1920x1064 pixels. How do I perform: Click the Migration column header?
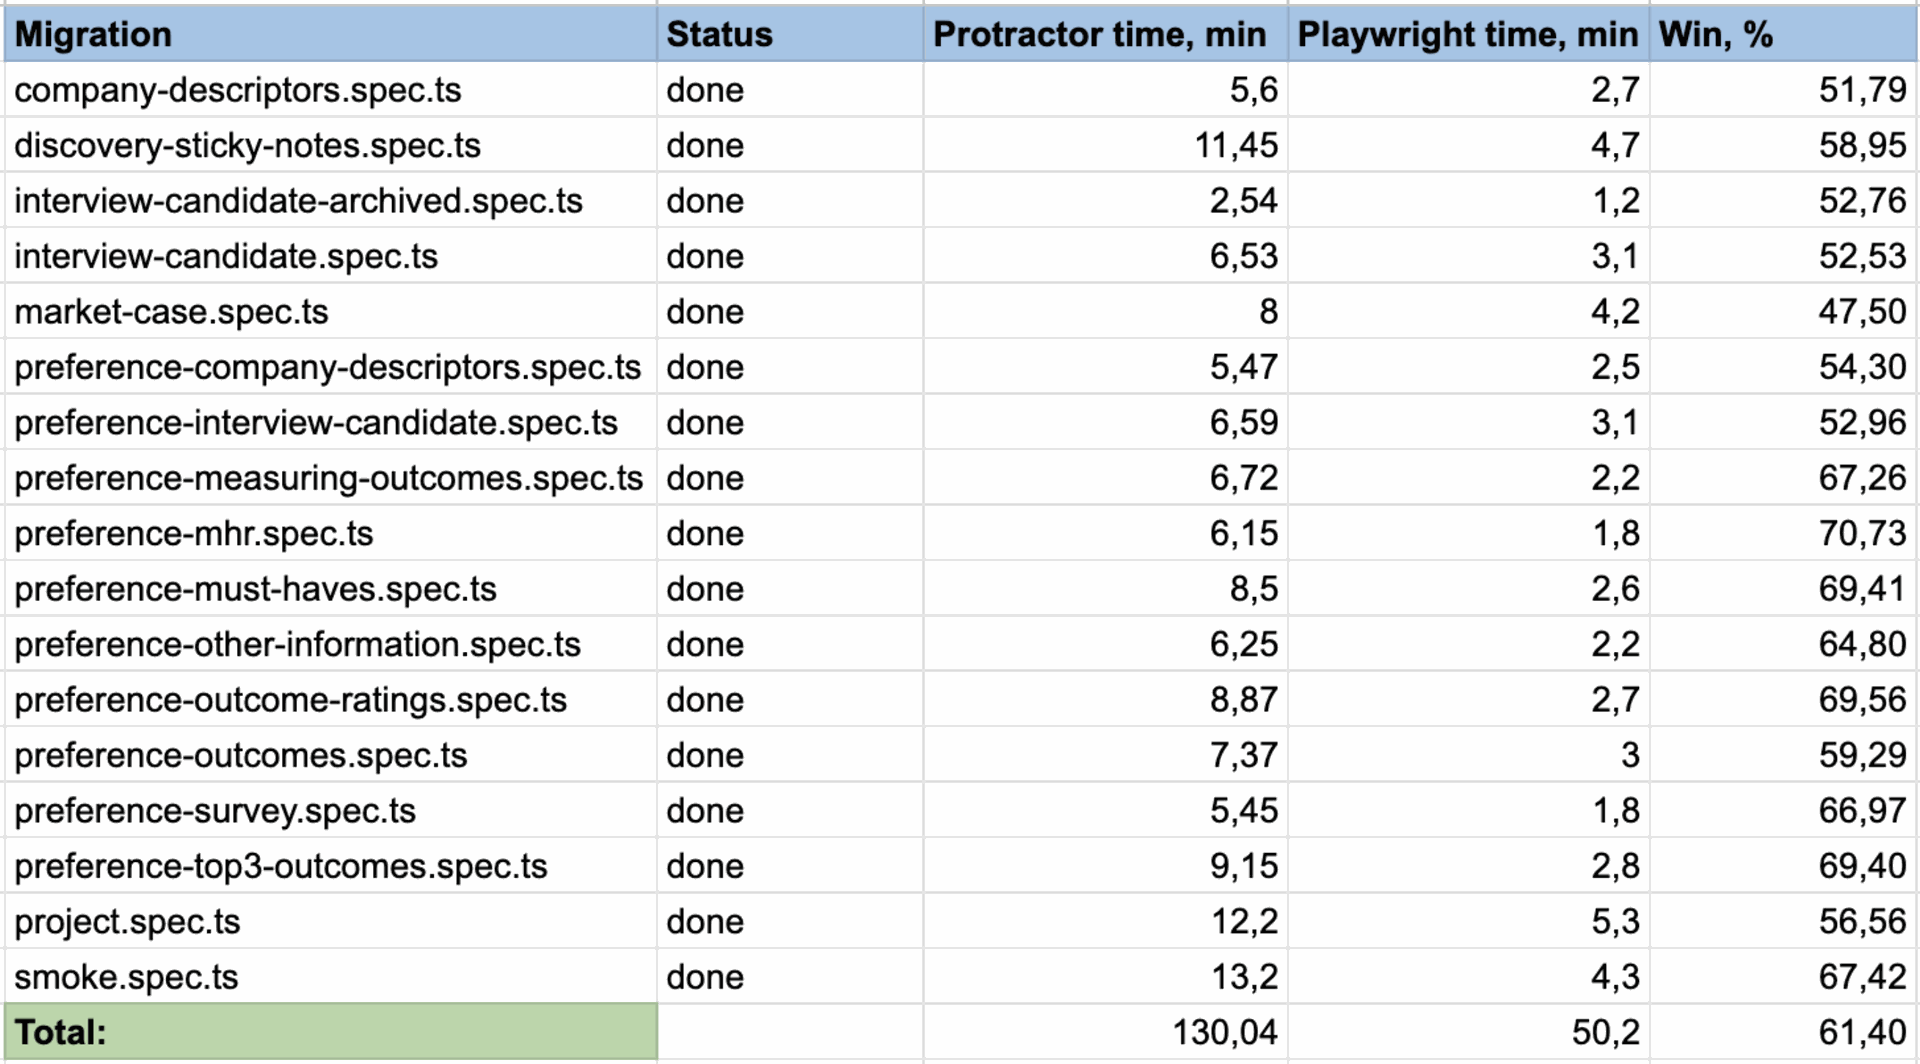click(93, 35)
